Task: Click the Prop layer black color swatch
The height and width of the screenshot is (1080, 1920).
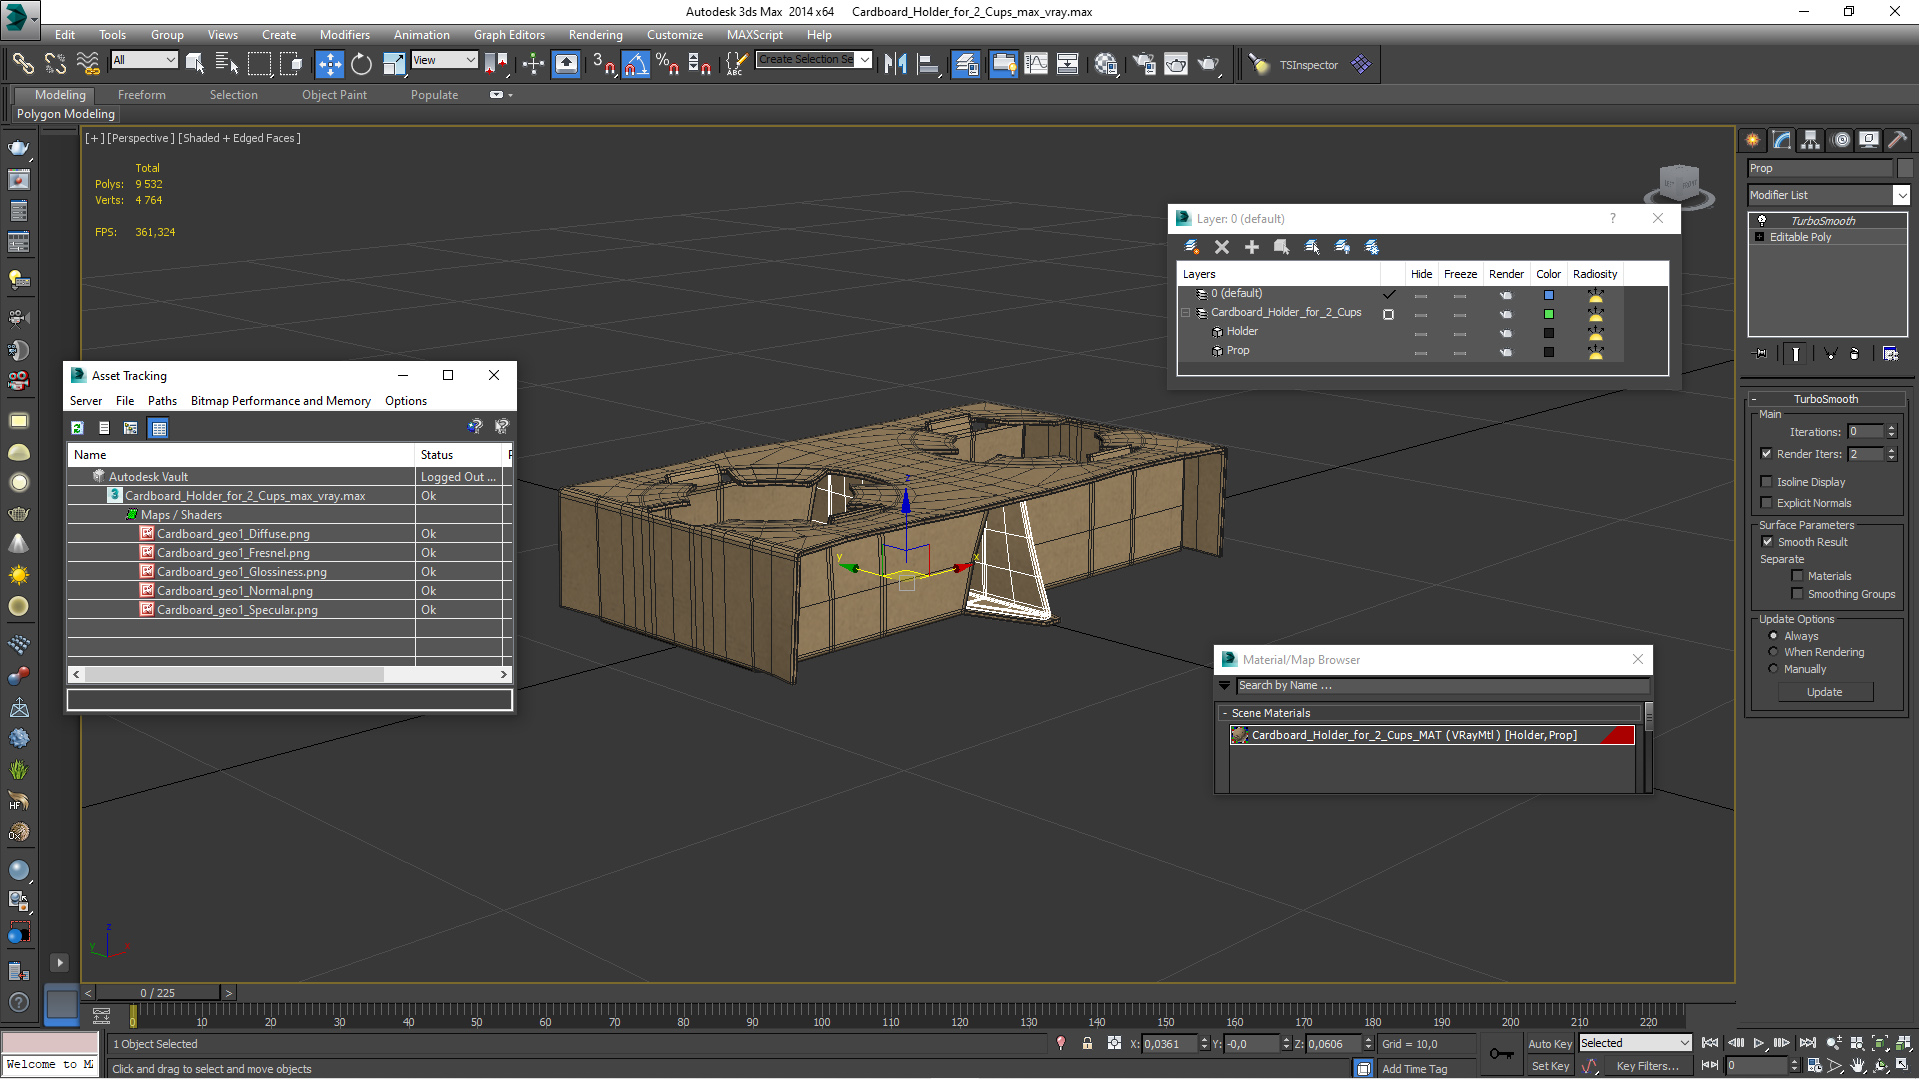Action: 1549,352
